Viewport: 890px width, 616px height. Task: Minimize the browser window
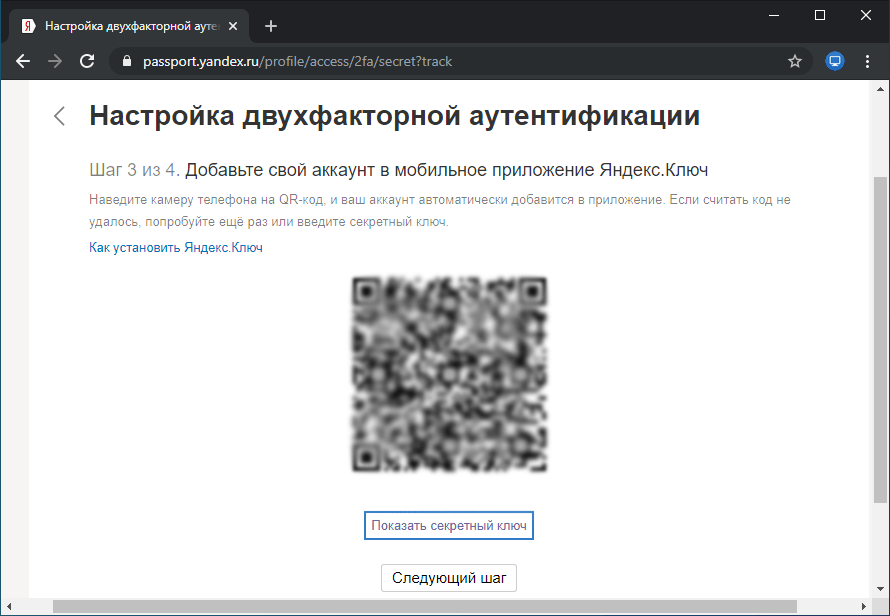pyautogui.click(x=774, y=15)
